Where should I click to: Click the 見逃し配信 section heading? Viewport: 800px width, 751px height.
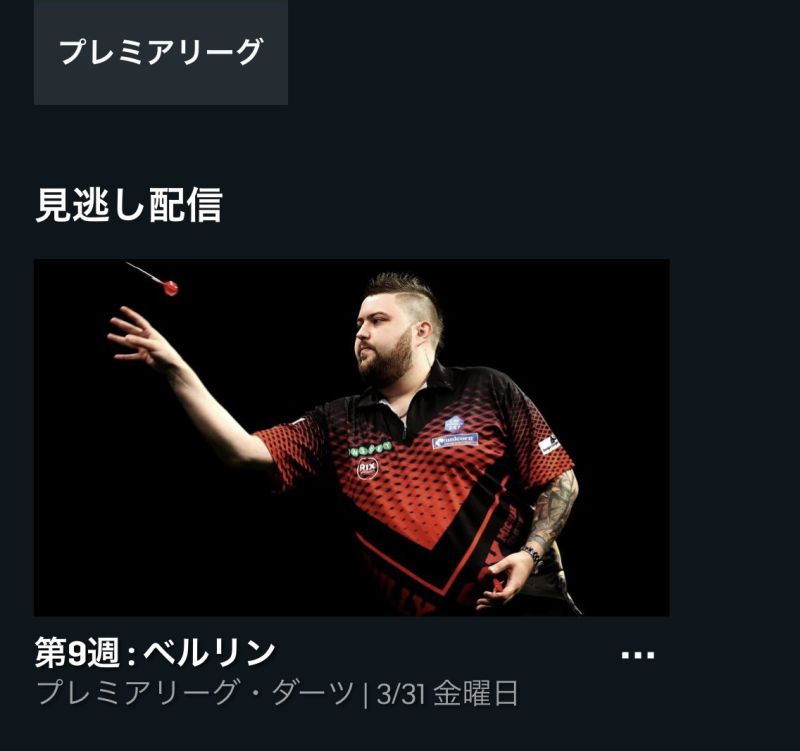tap(129, 205)
